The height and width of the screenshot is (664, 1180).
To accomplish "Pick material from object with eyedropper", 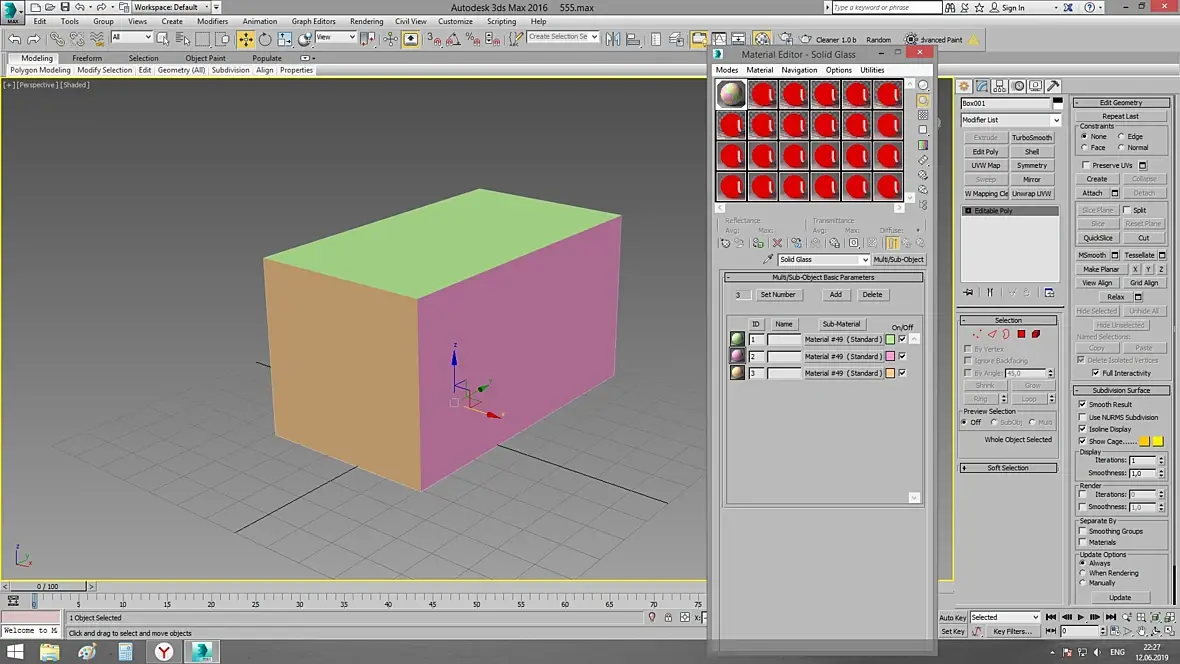I will pos(768,259).
